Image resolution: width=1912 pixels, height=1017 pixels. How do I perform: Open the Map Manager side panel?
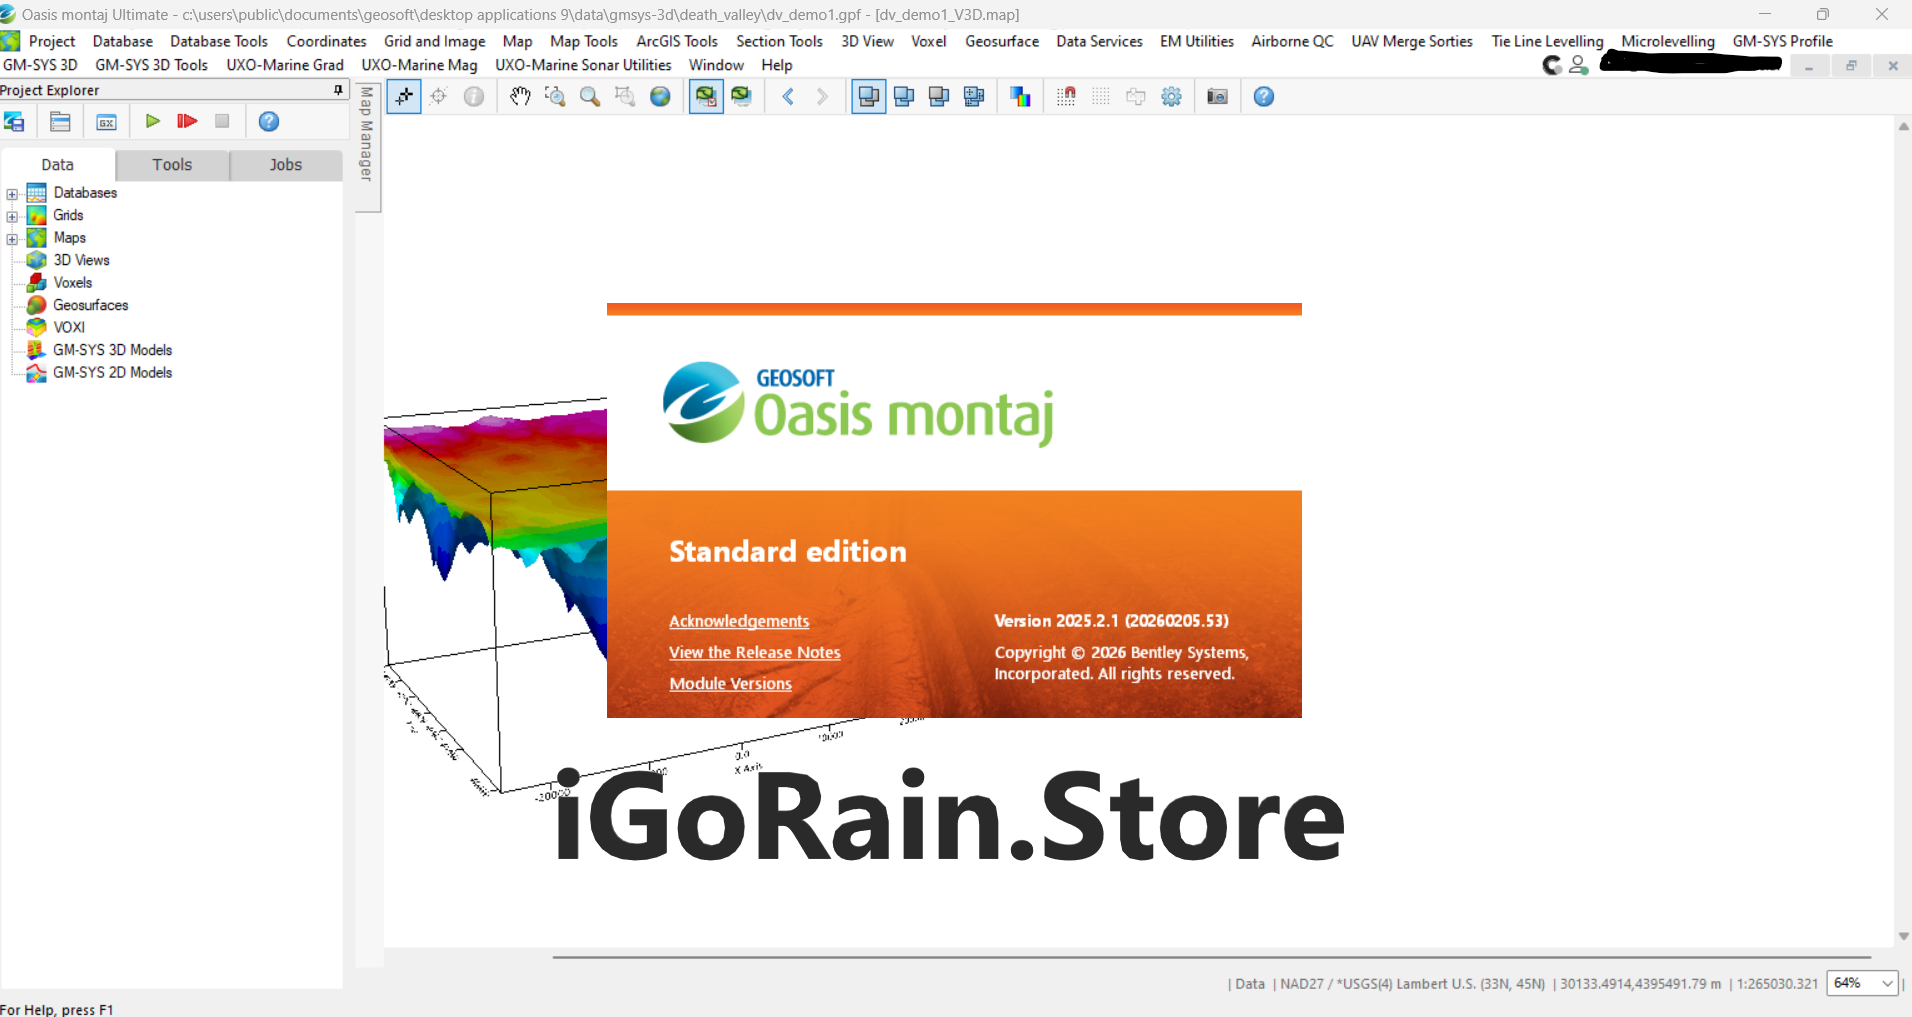[367, 135]
